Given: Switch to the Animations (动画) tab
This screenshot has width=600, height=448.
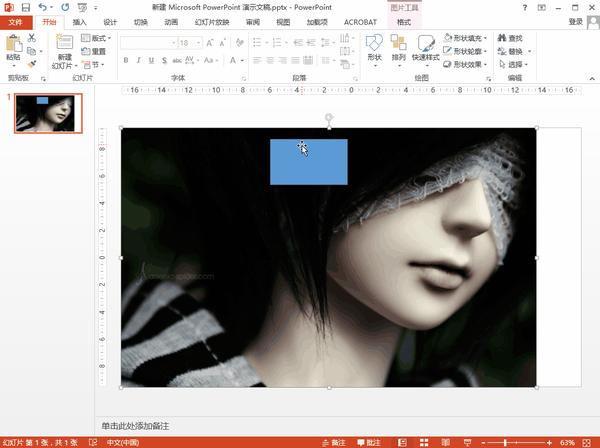Looking at the screenshot, I should point(171,22).
